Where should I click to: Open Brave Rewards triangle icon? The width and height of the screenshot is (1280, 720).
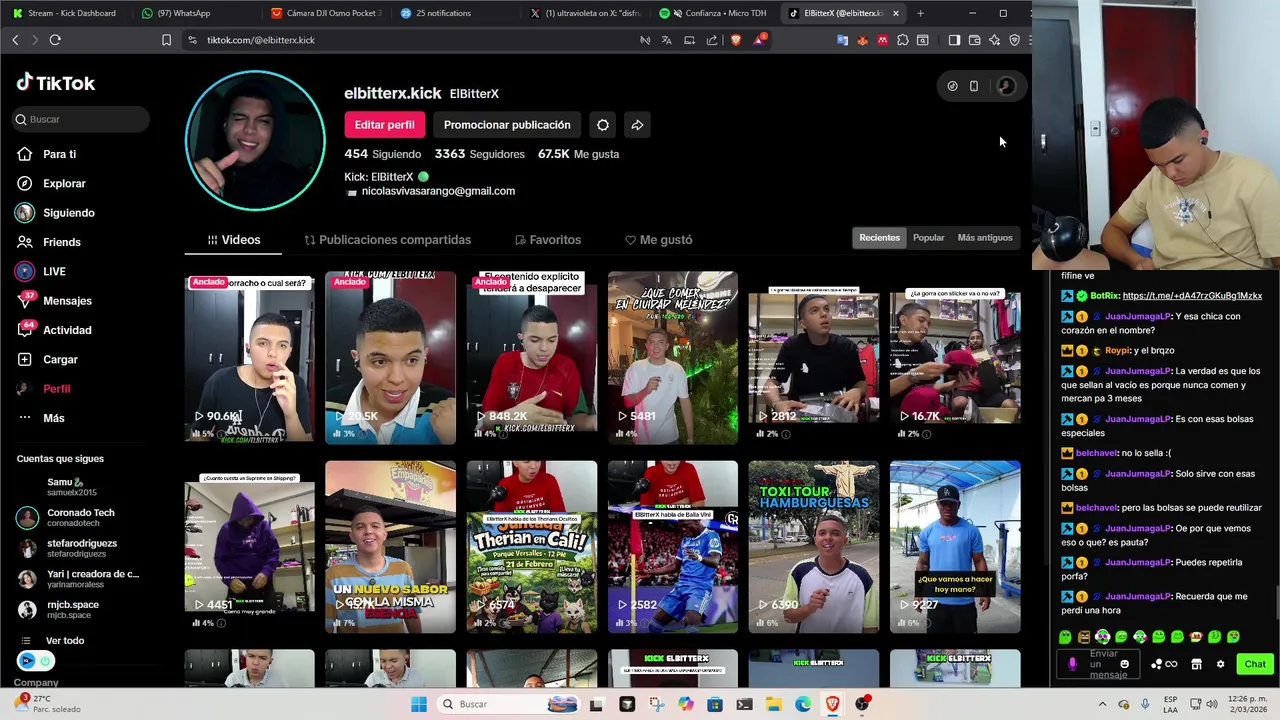coord(760,40)
